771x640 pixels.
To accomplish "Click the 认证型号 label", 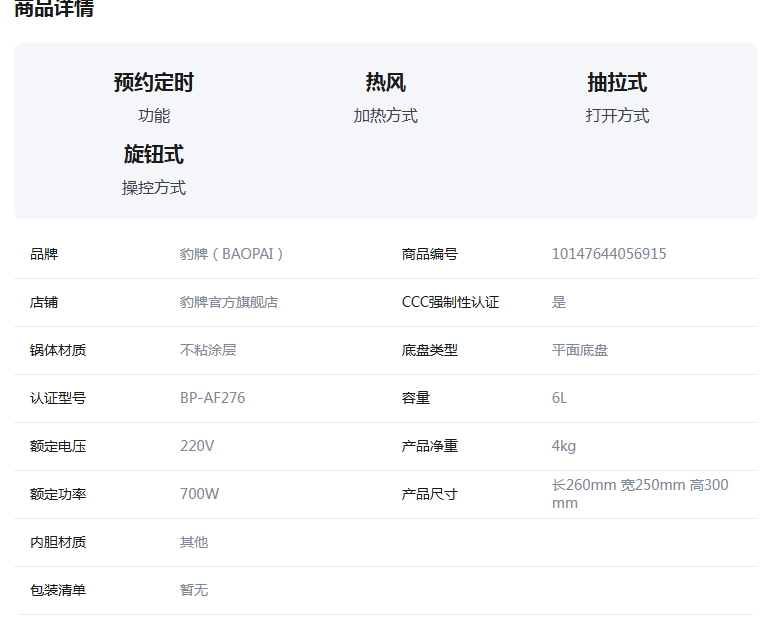I will (x=58, y=398).
